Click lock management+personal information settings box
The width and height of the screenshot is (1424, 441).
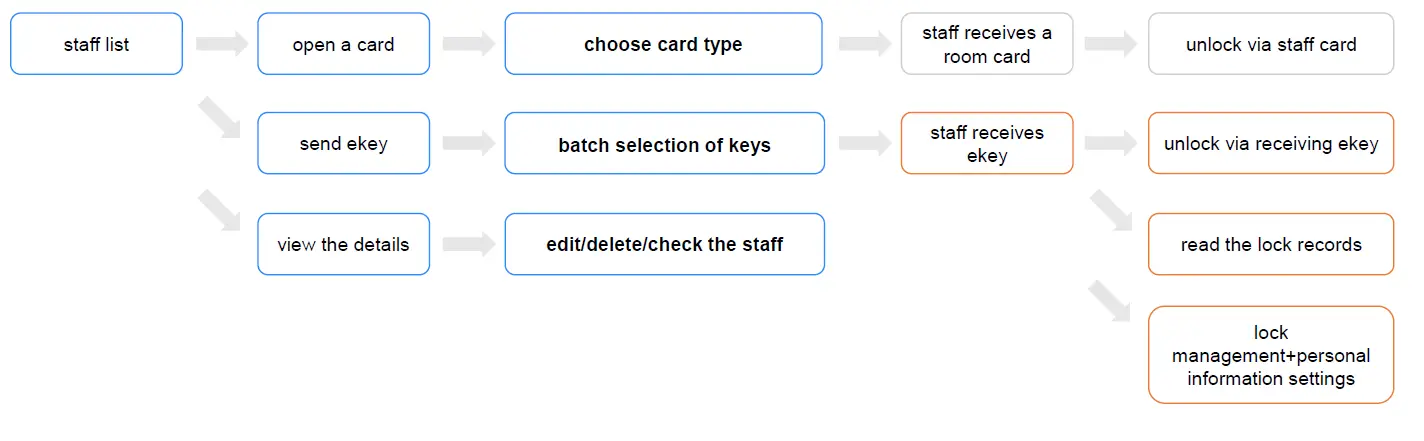click(1270, 355)
